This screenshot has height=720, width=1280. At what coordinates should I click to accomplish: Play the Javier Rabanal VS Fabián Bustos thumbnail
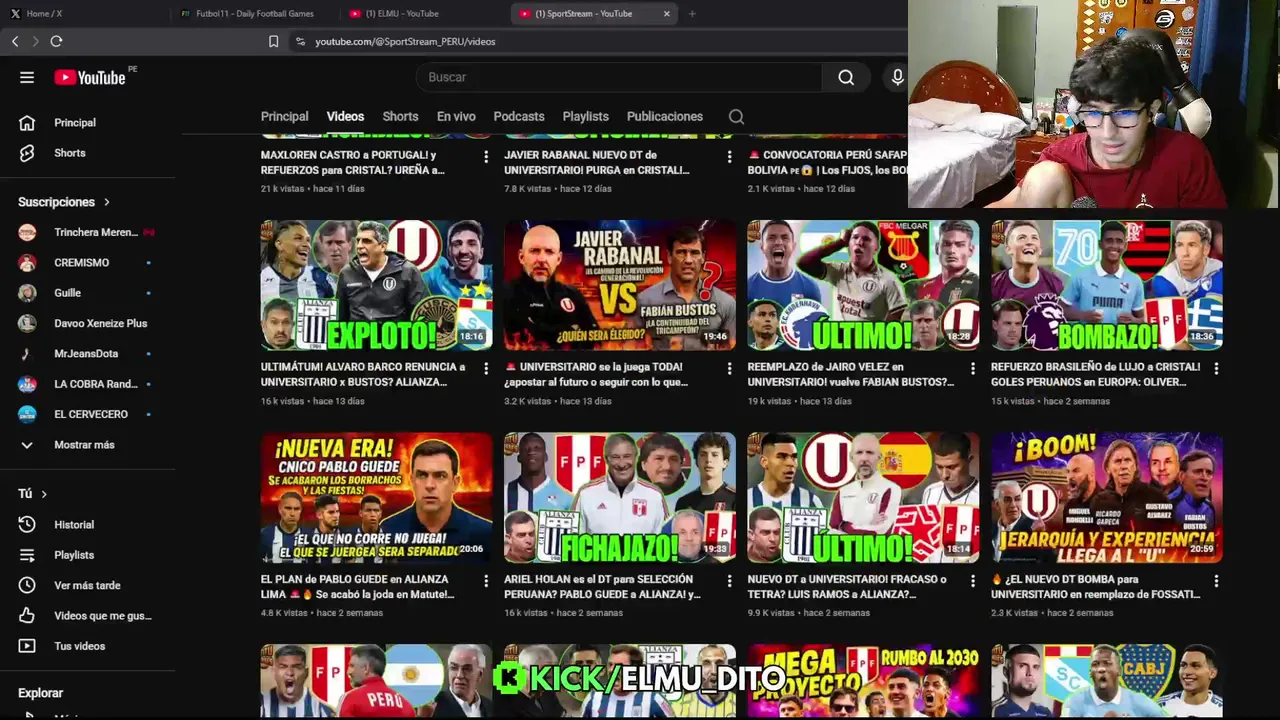[x=620, y=285]
